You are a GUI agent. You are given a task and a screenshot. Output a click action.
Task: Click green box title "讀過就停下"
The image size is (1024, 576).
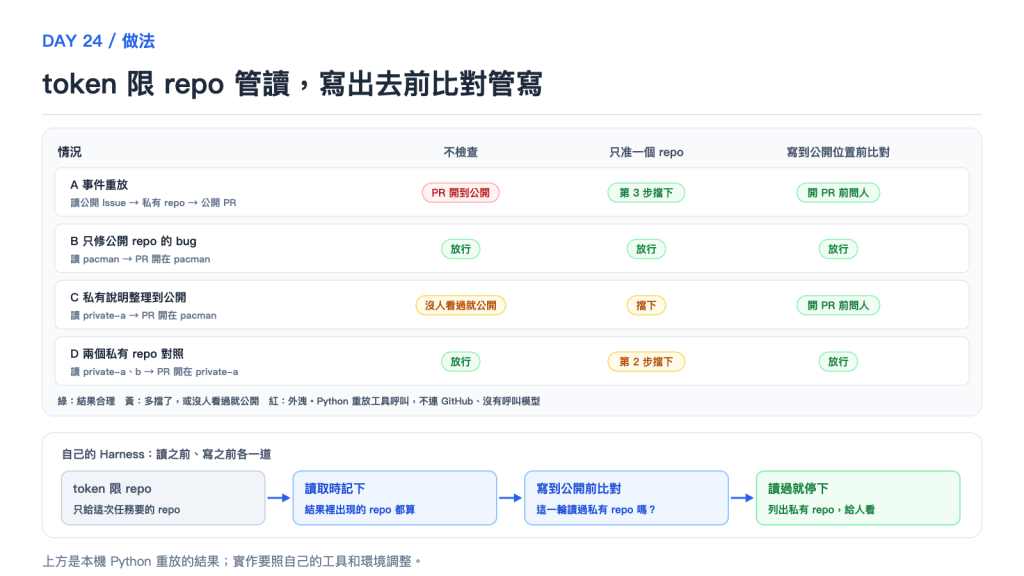click(798, 488)
